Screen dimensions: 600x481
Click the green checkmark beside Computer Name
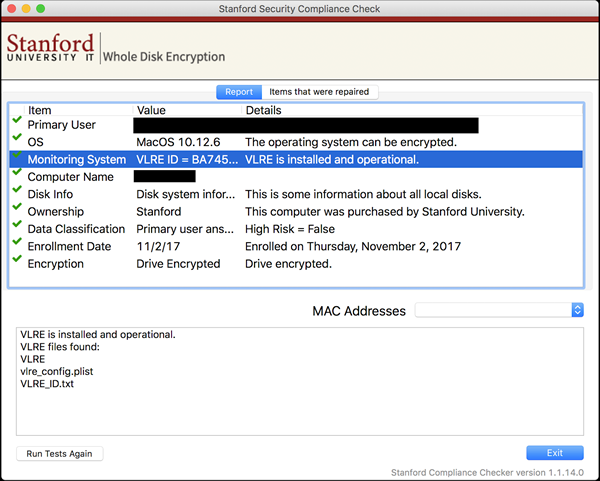click(17, 173)
